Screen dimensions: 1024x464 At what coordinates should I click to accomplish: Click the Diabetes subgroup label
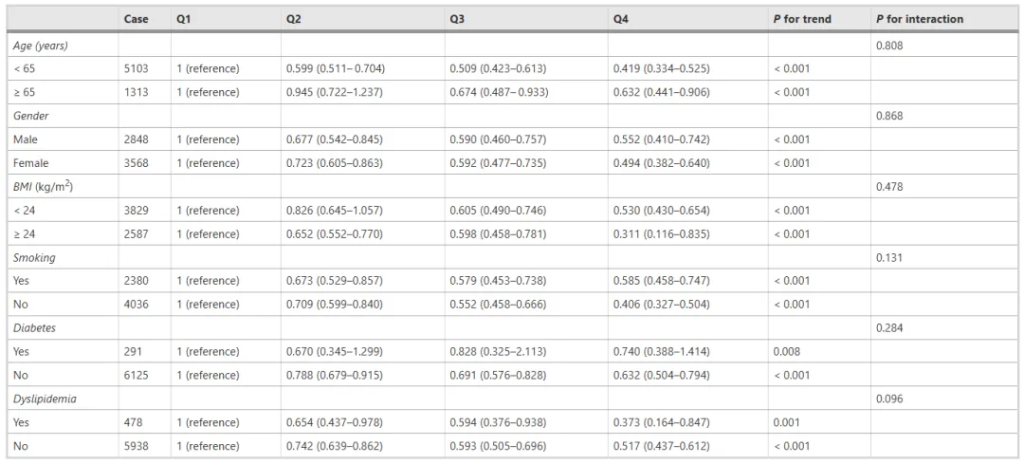point(34,328)
